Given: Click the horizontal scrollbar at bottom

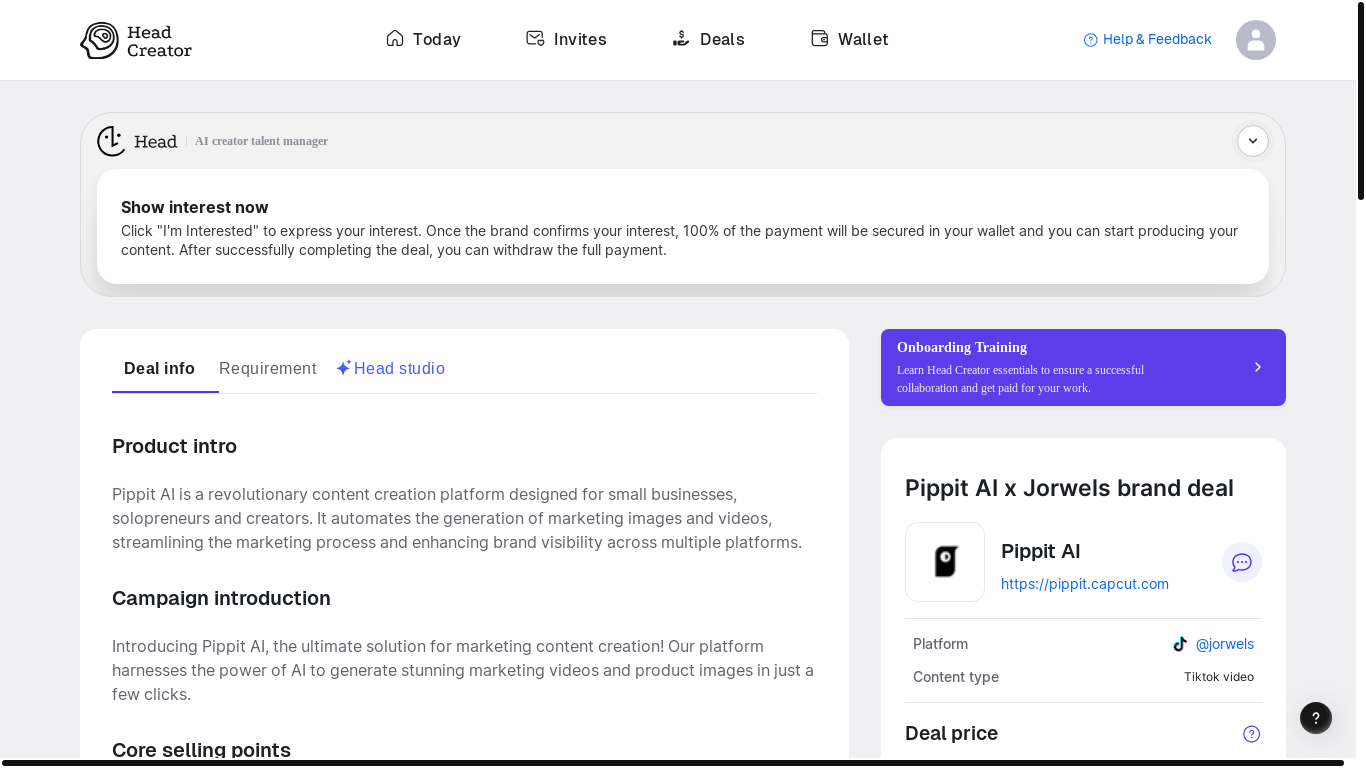Looking at the screenshot, I should tap(673, 763).
